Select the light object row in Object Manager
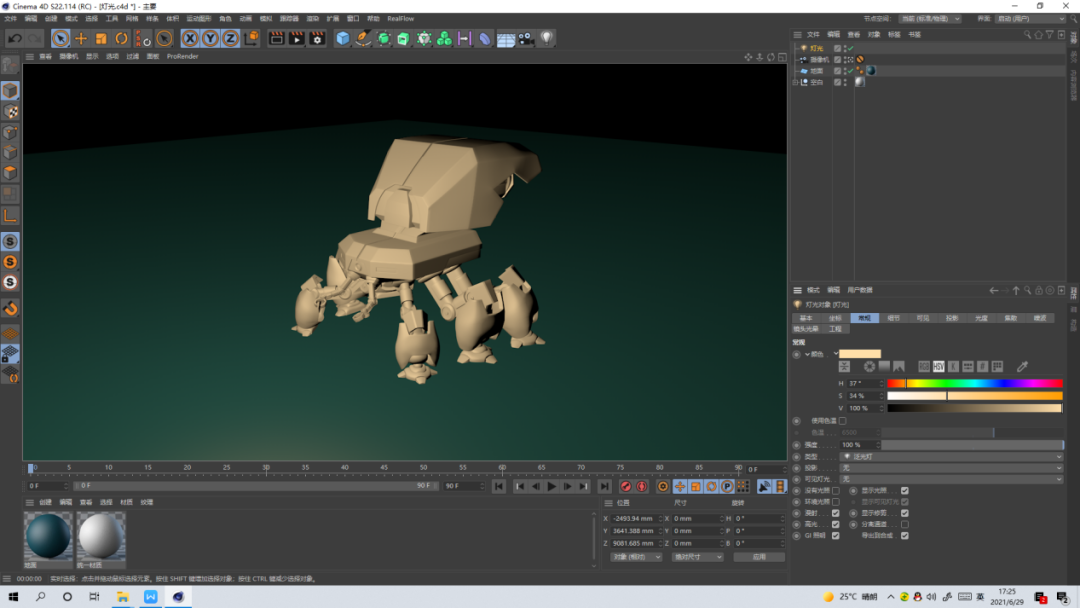 click(x=927, y=48)
